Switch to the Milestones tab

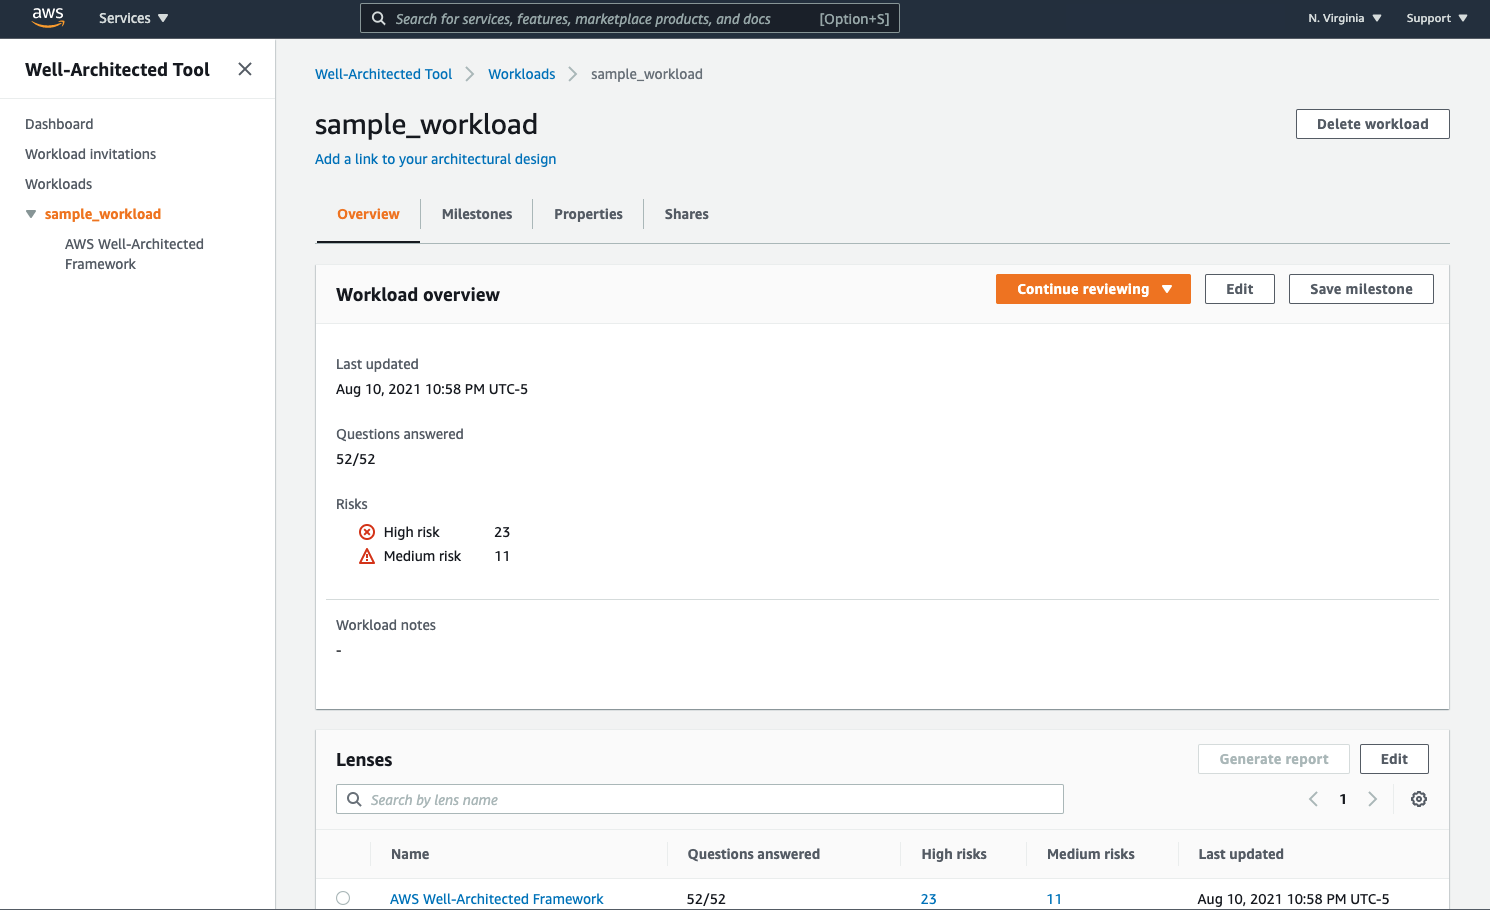pyautogui.click(x=477, y=214)
